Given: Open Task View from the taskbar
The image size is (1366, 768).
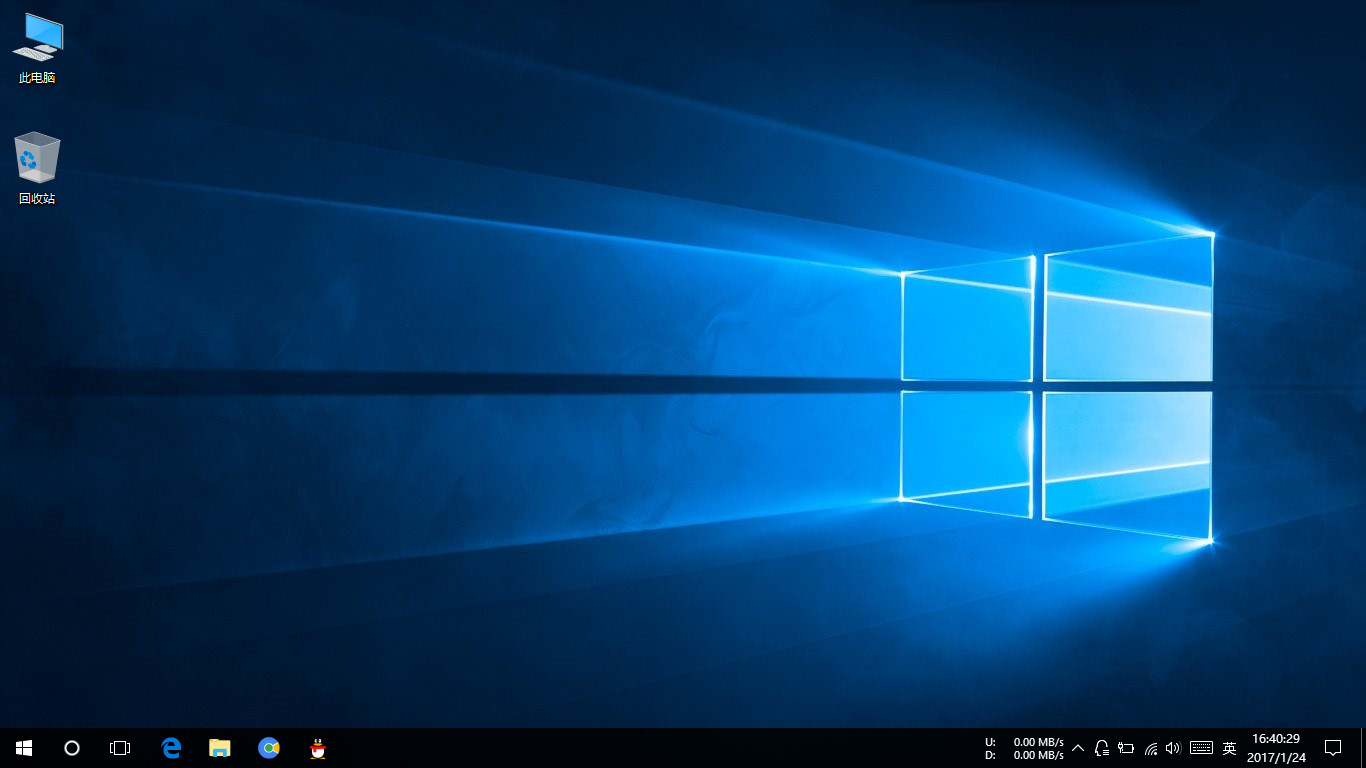Looking at the screenshot, I should (x=120, y=747).
